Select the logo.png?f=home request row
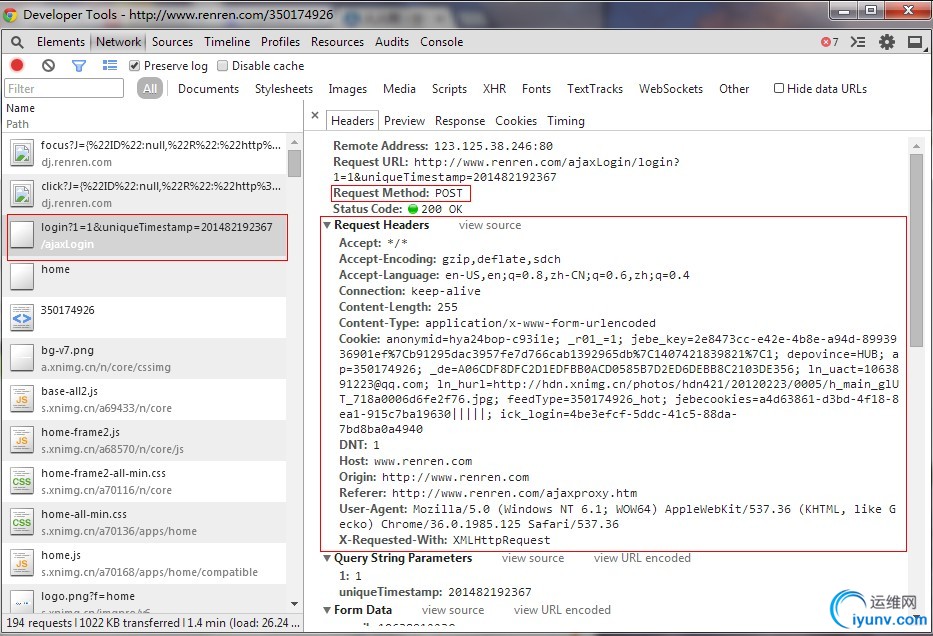Screen dimensions: 933x636 [146, 599]
